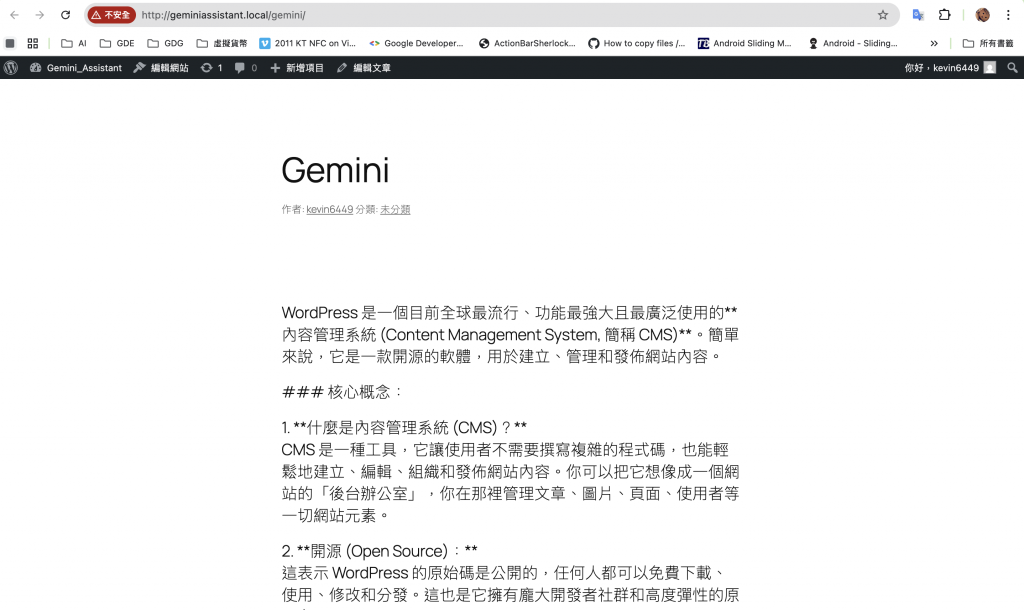The image size is (1024, 610).
Task: Click the first bookmark bar square icon
Action: (10, 43)
